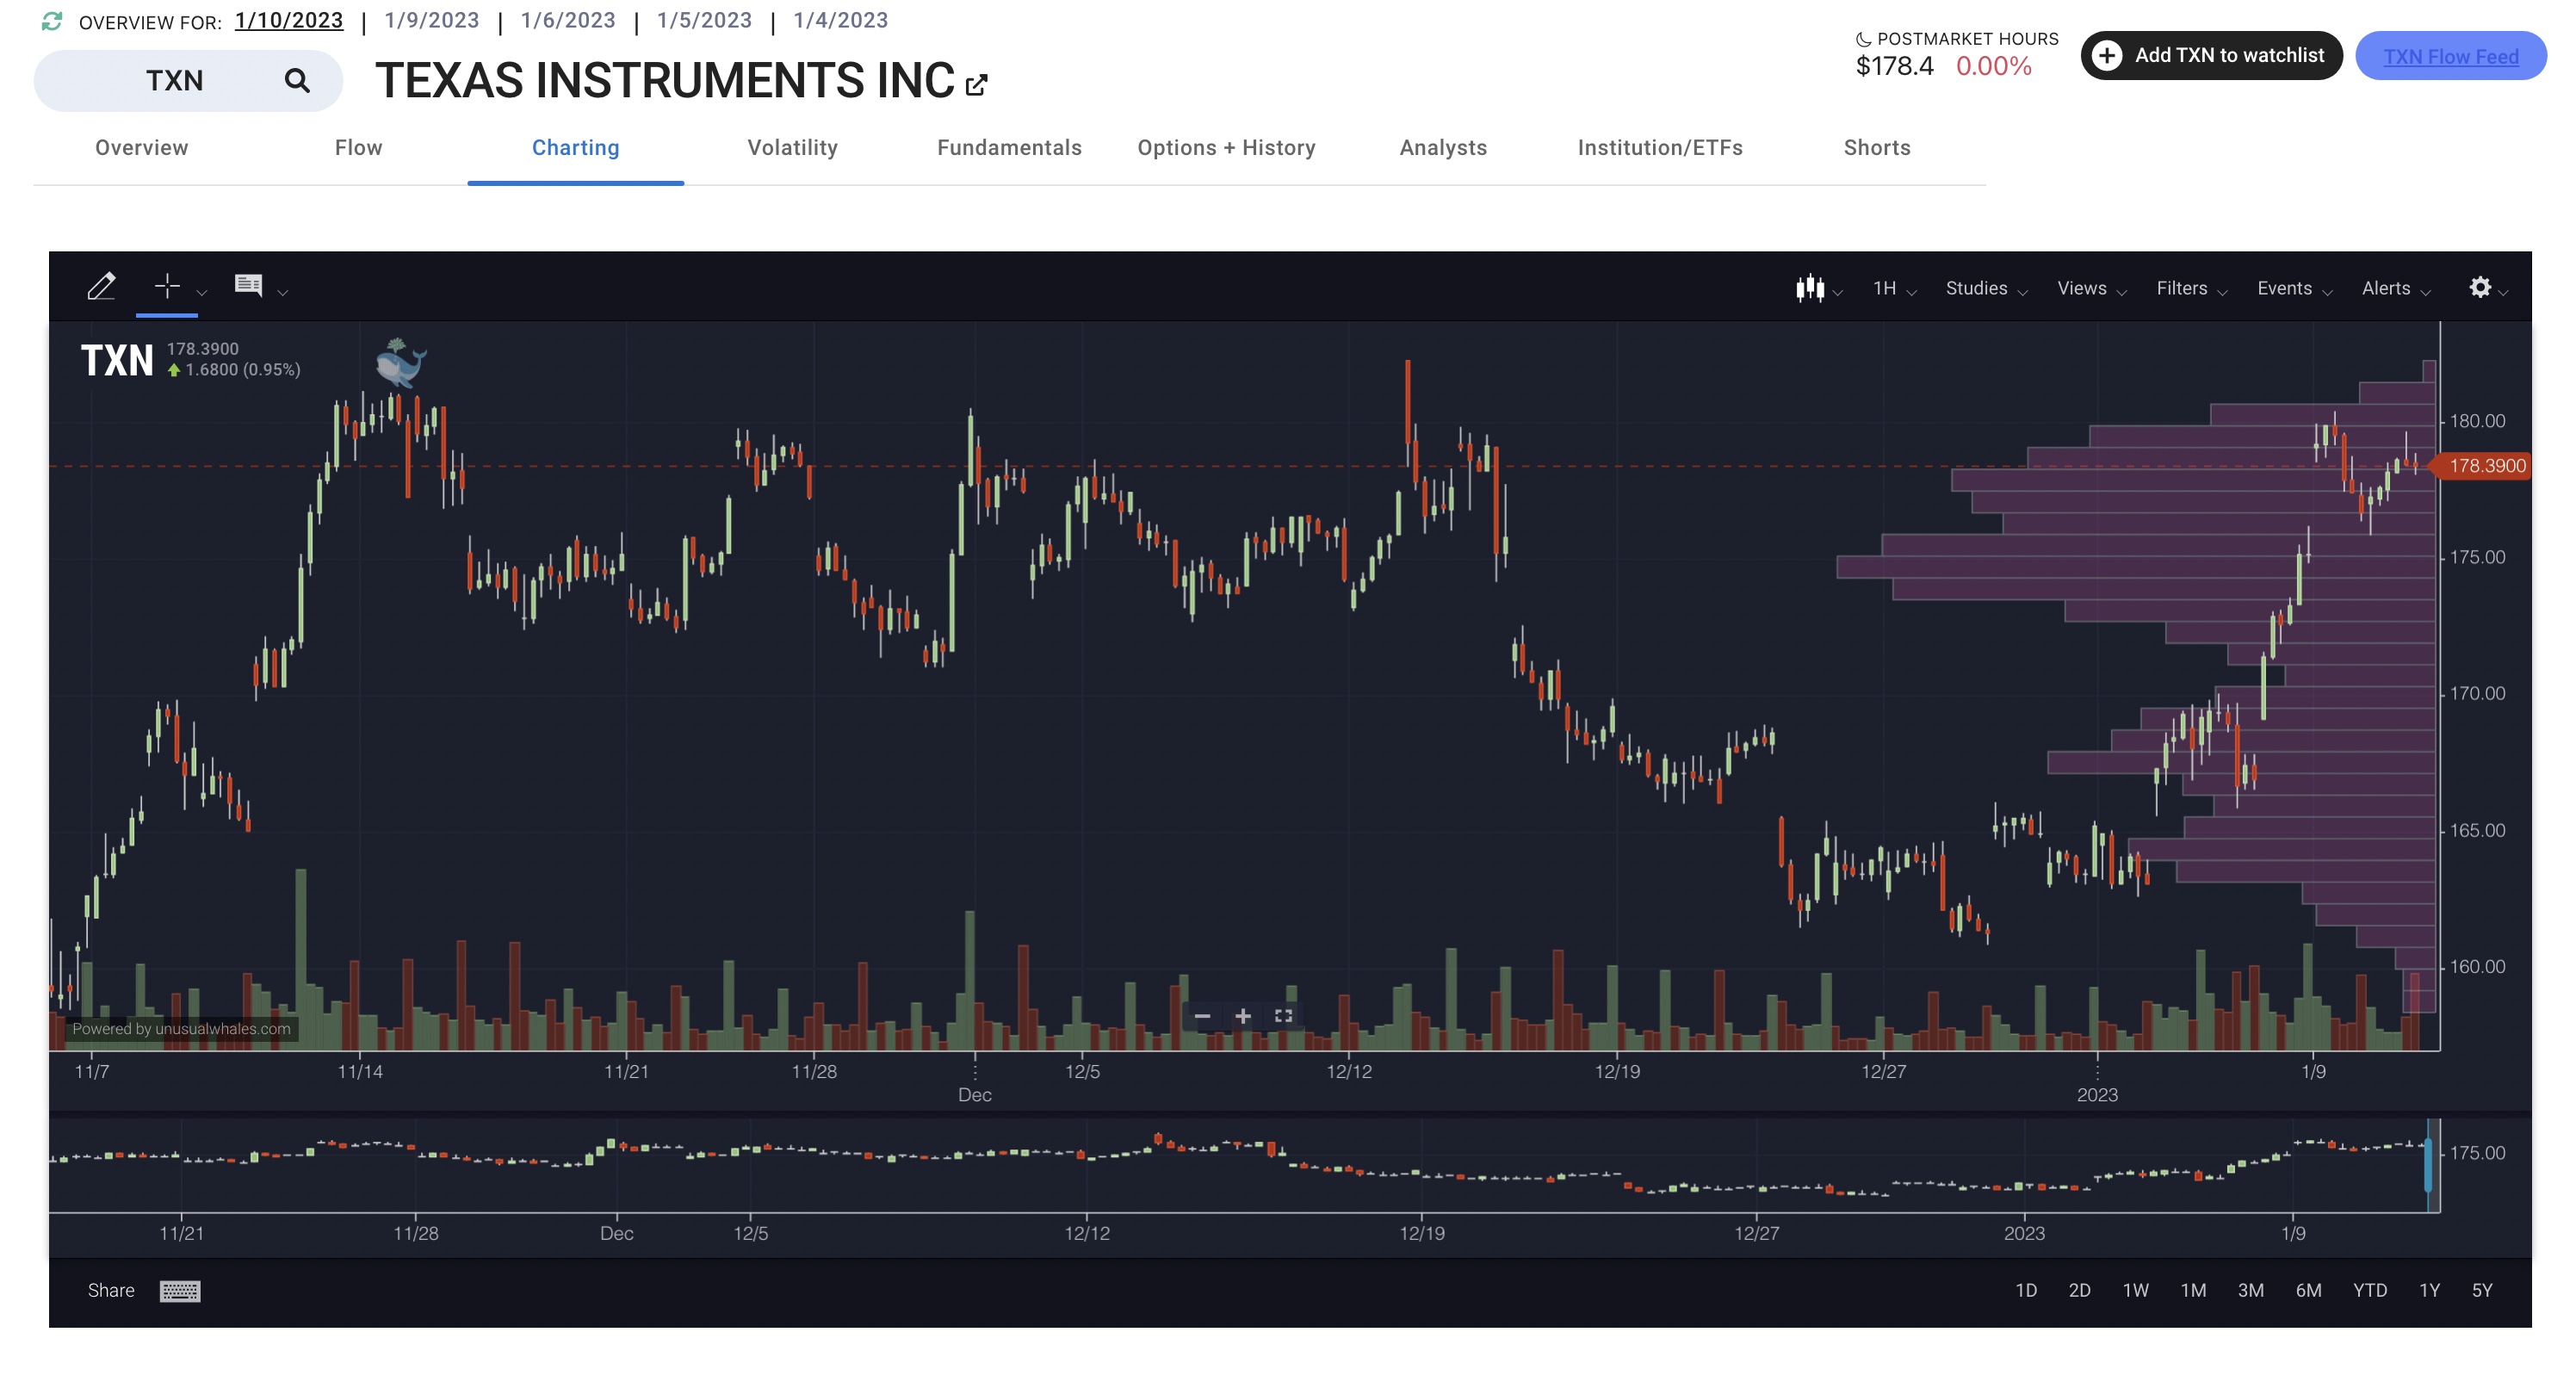This screenshot has height=1388, width=2576.
Task: Click the TXN symbol label on chart
Action: tap(117, 360)
